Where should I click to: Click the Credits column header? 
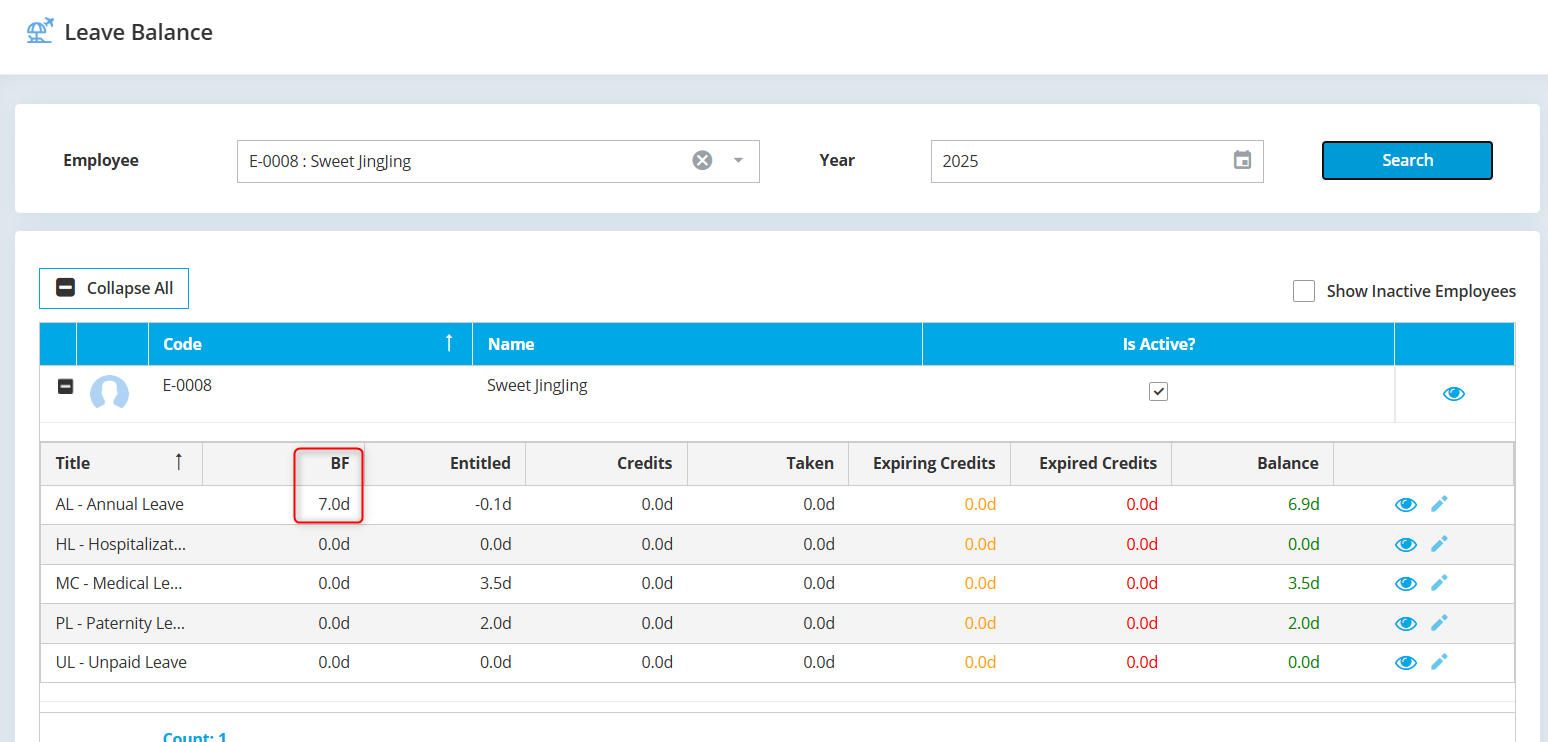point(606,463)
